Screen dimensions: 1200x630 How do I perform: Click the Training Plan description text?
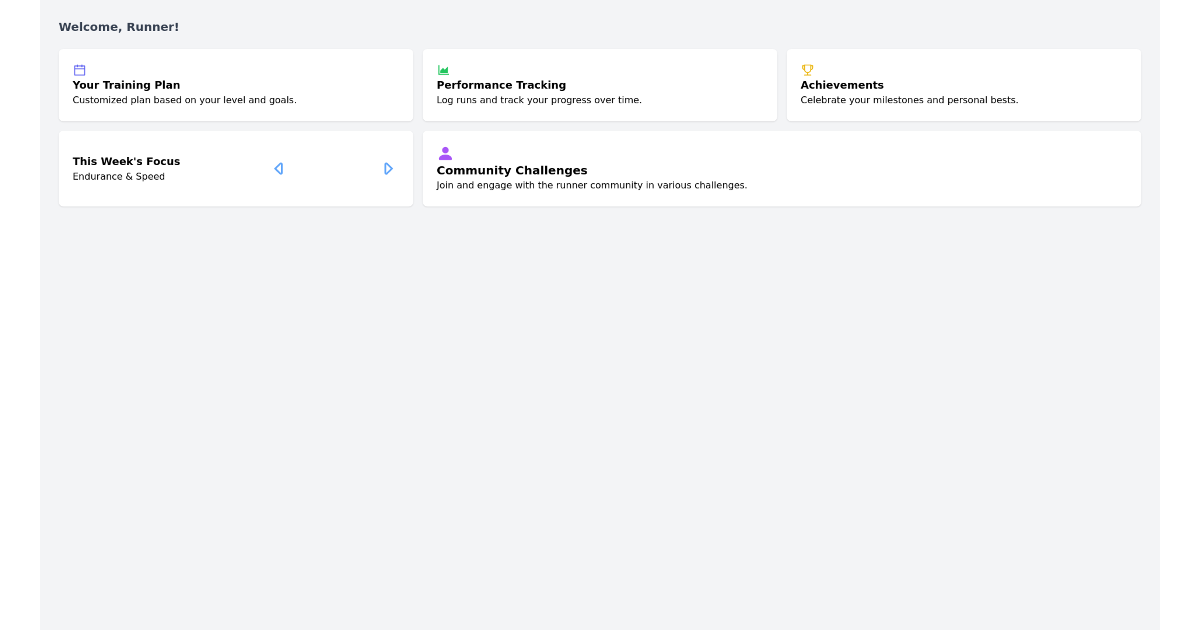pyautogui.click(x=184, y=100)
